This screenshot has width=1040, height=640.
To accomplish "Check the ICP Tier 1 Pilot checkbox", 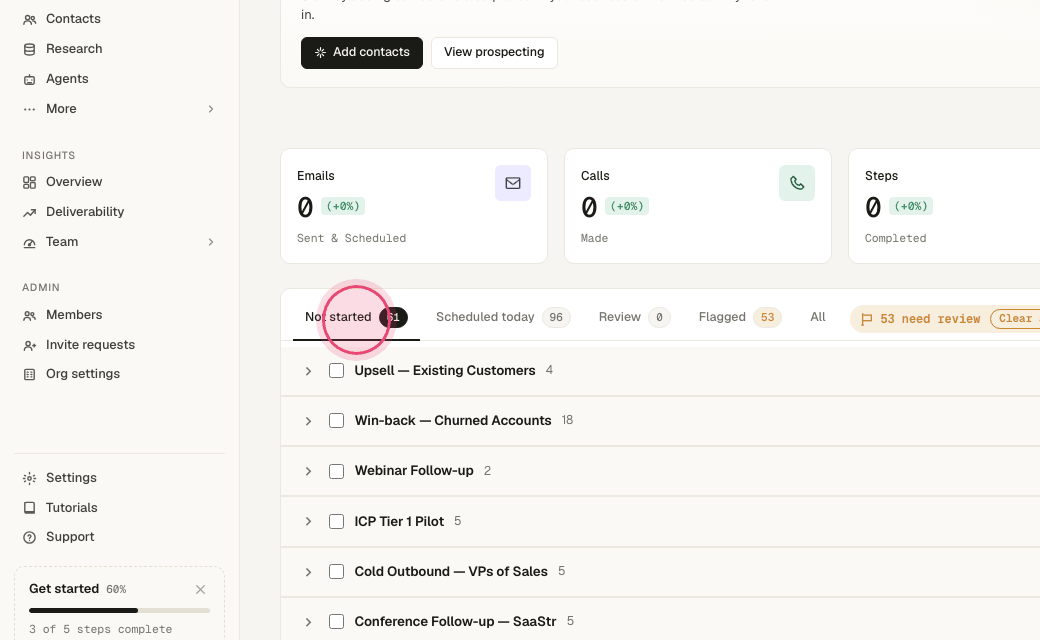I will point(336,521).
